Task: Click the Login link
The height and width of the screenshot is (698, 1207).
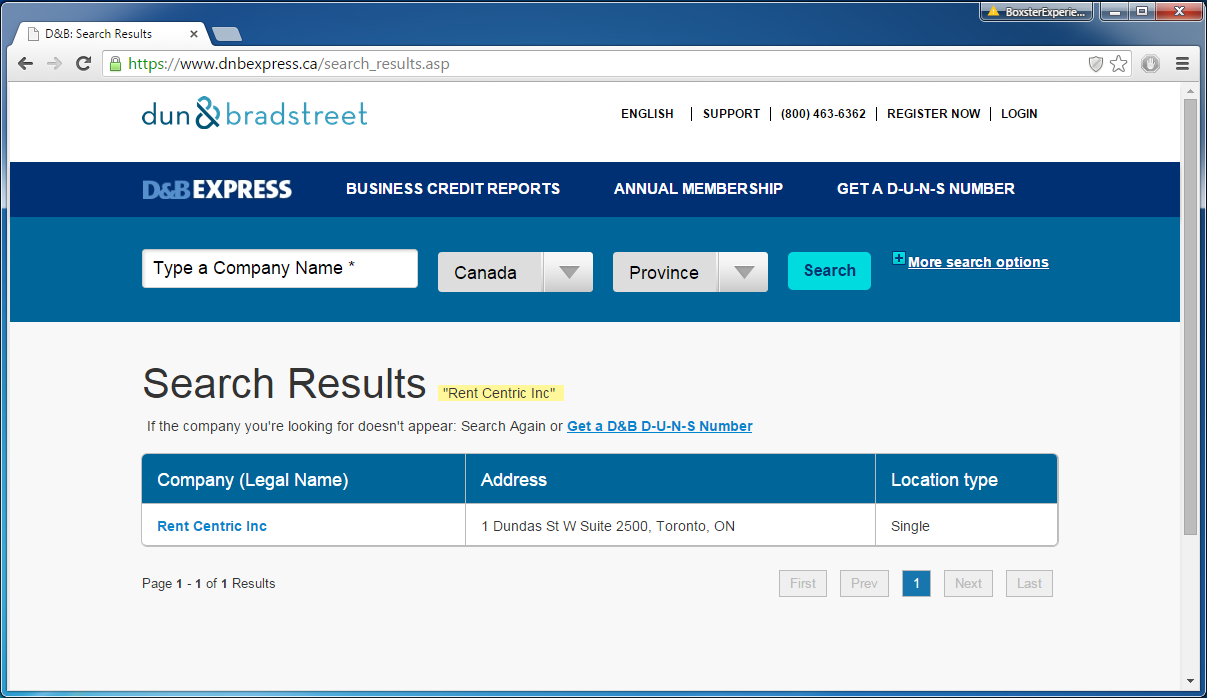Action: (1019, 114)
